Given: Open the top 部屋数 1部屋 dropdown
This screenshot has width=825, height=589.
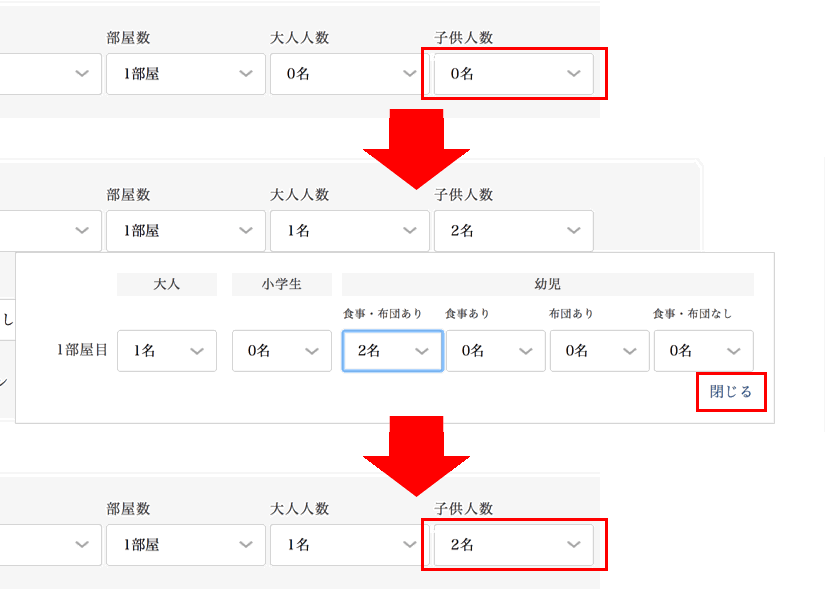Looking at the screenshot, I should pos(186,74).
